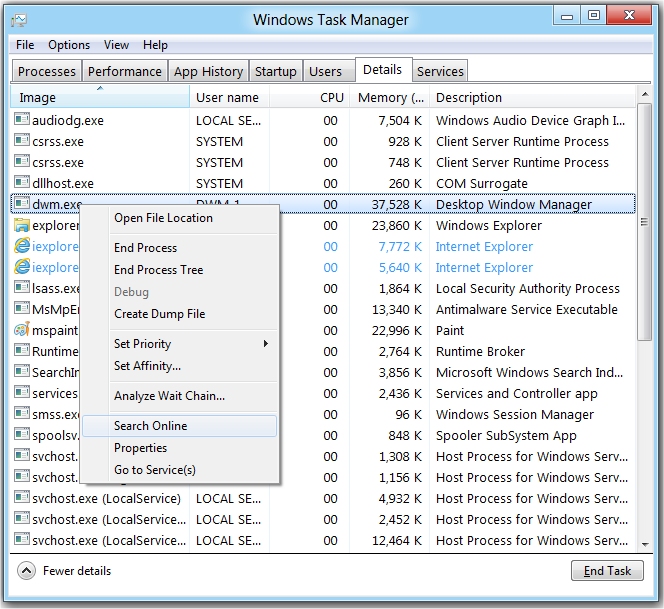The height and width of the screenshot is (609, 664).
Task: Click the 7,504 K memory value
Action: 400,120
